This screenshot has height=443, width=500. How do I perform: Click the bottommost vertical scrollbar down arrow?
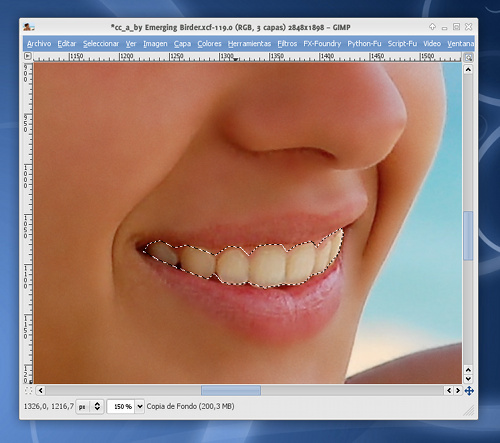coord(468,379)
